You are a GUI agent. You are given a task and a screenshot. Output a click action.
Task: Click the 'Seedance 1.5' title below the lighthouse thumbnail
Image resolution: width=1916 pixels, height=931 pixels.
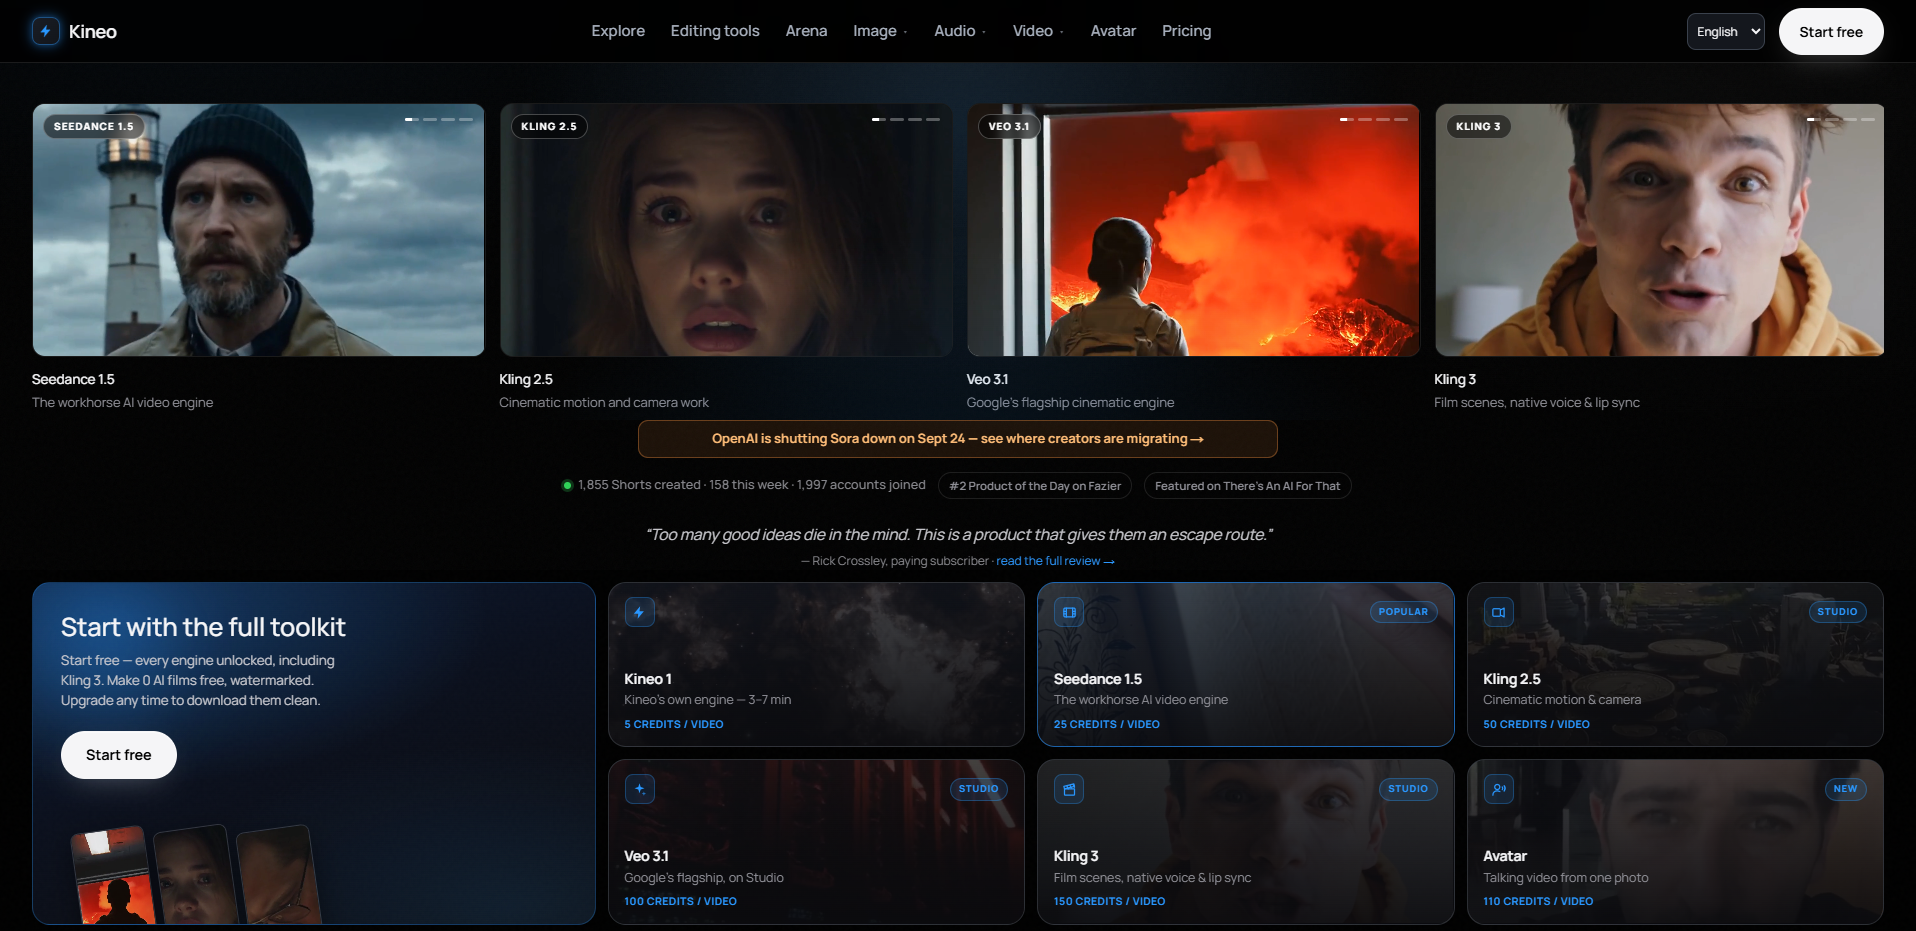(73, 380)
